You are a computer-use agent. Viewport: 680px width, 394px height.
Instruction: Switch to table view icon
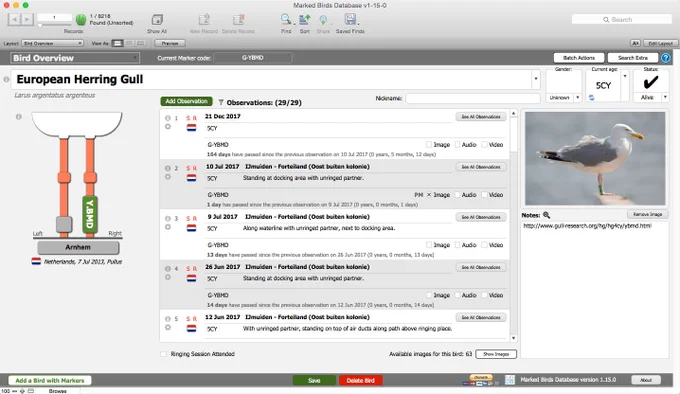click(141, 43)
